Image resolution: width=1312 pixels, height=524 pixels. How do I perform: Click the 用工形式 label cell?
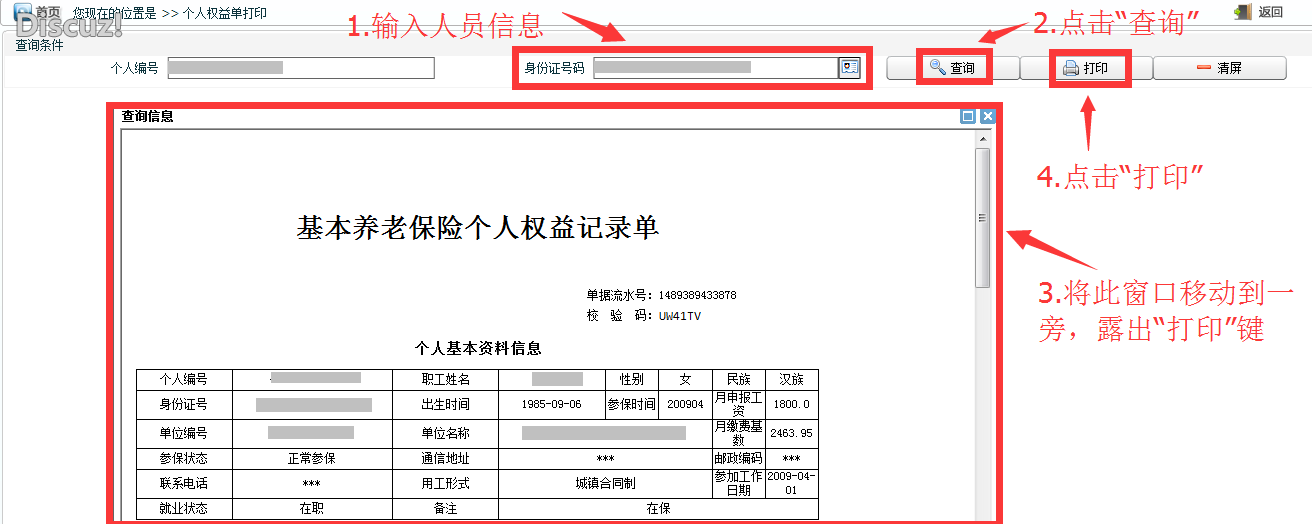click(x=445, y=482)
